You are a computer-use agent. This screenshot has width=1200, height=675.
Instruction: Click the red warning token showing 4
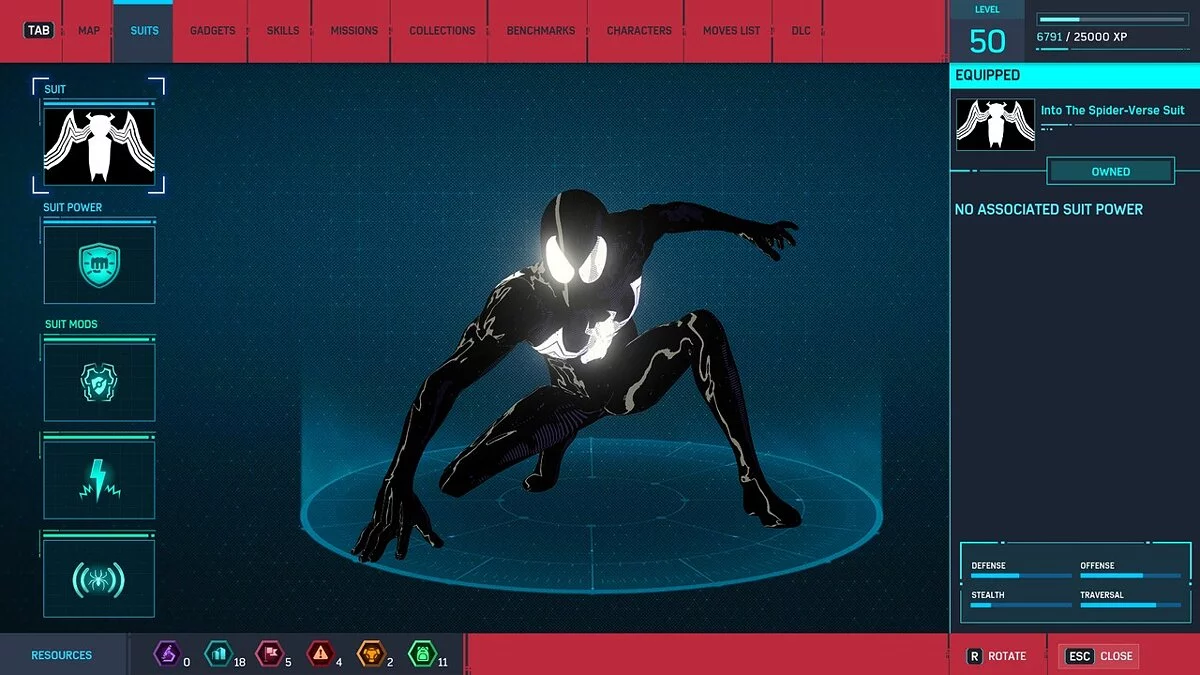tap(319, 655)
